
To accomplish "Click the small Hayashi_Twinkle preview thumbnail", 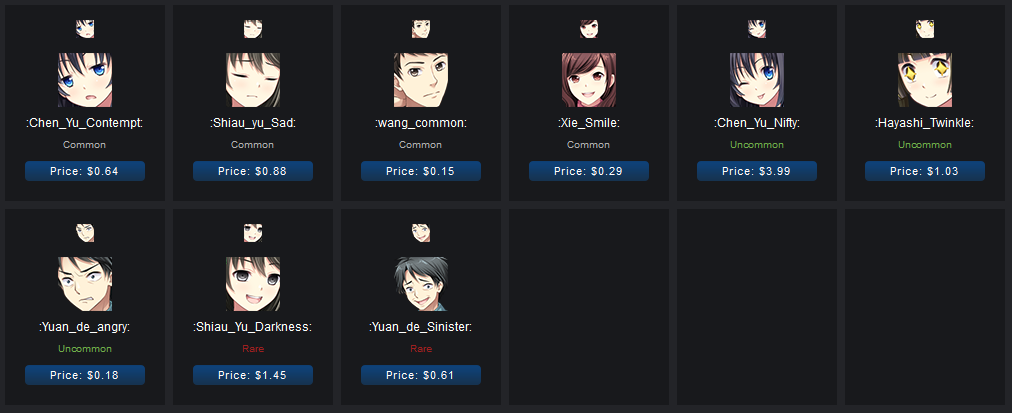I will (x=925, y=29).
